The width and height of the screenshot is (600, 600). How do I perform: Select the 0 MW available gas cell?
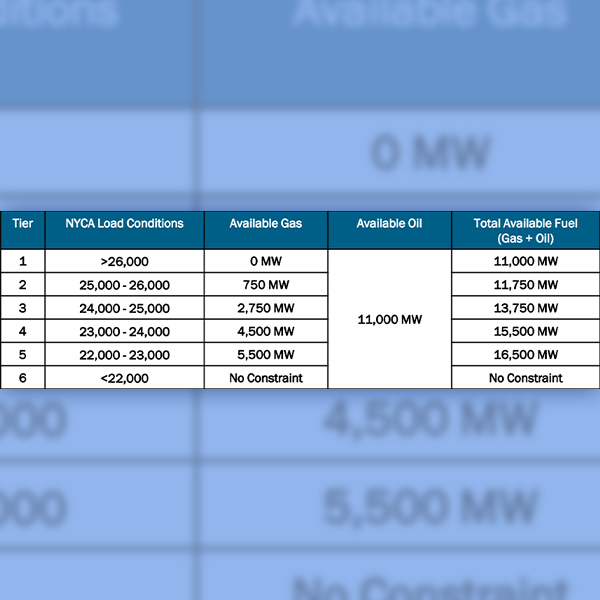(x=265, y=261)
